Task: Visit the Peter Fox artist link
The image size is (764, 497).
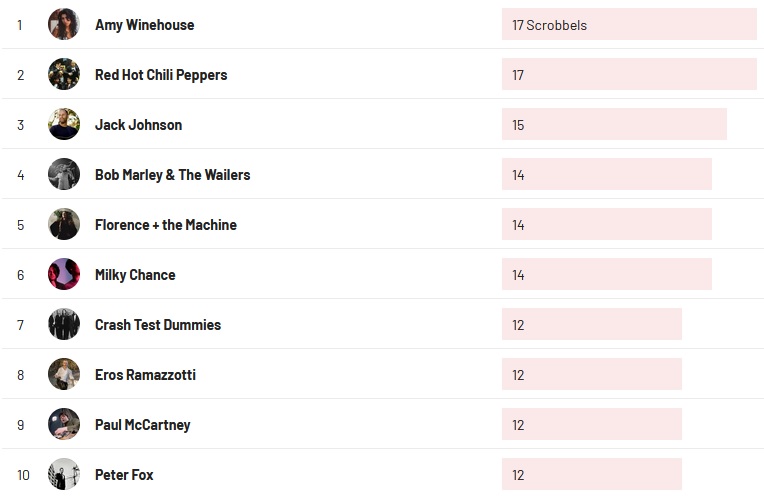Action: pyautogui.click(x=124, y=475)
